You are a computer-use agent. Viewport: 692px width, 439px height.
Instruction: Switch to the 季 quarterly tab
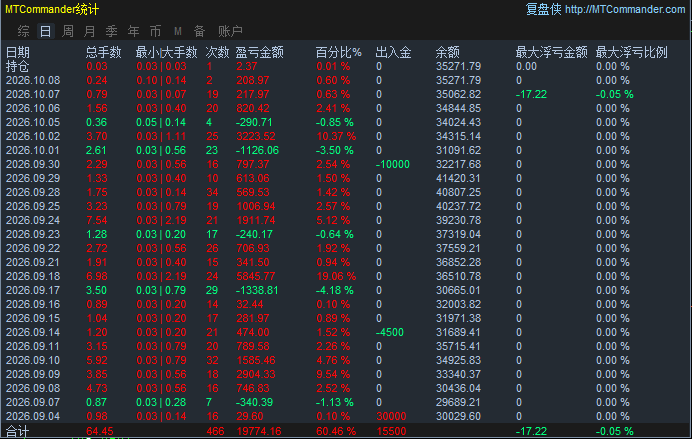112,31
